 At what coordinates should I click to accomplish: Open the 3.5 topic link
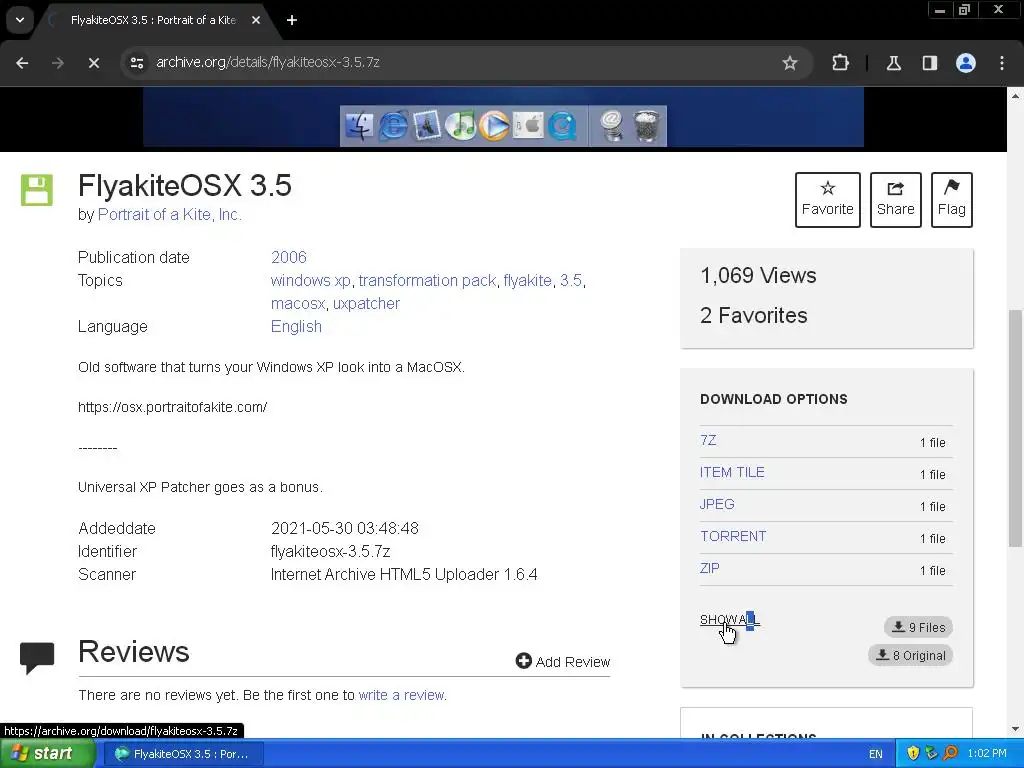point(571,281)
